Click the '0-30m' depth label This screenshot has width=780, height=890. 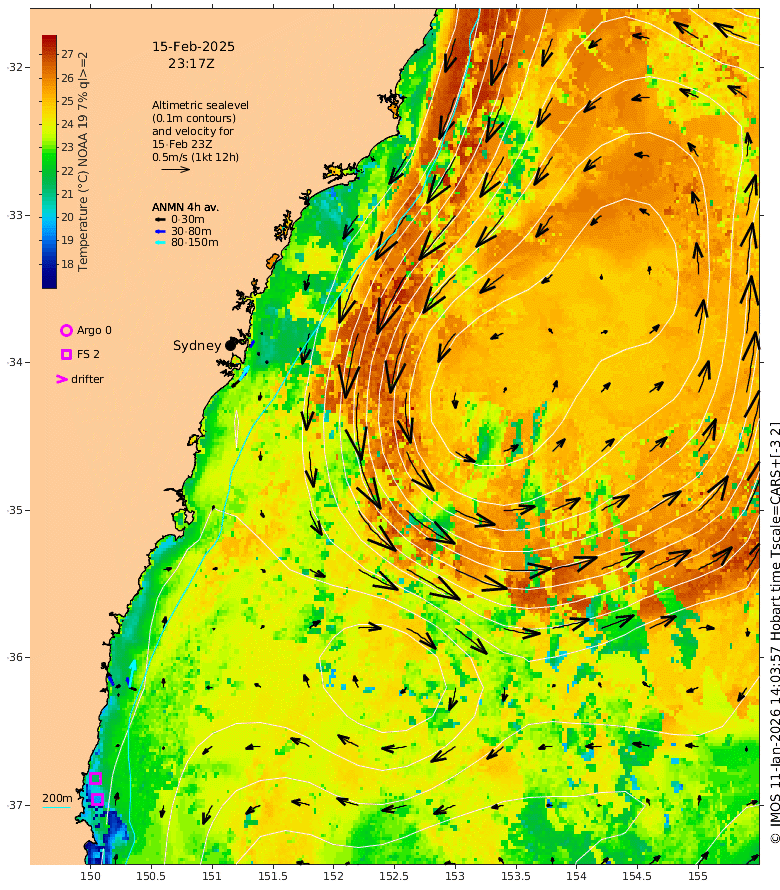pos(188,219)
